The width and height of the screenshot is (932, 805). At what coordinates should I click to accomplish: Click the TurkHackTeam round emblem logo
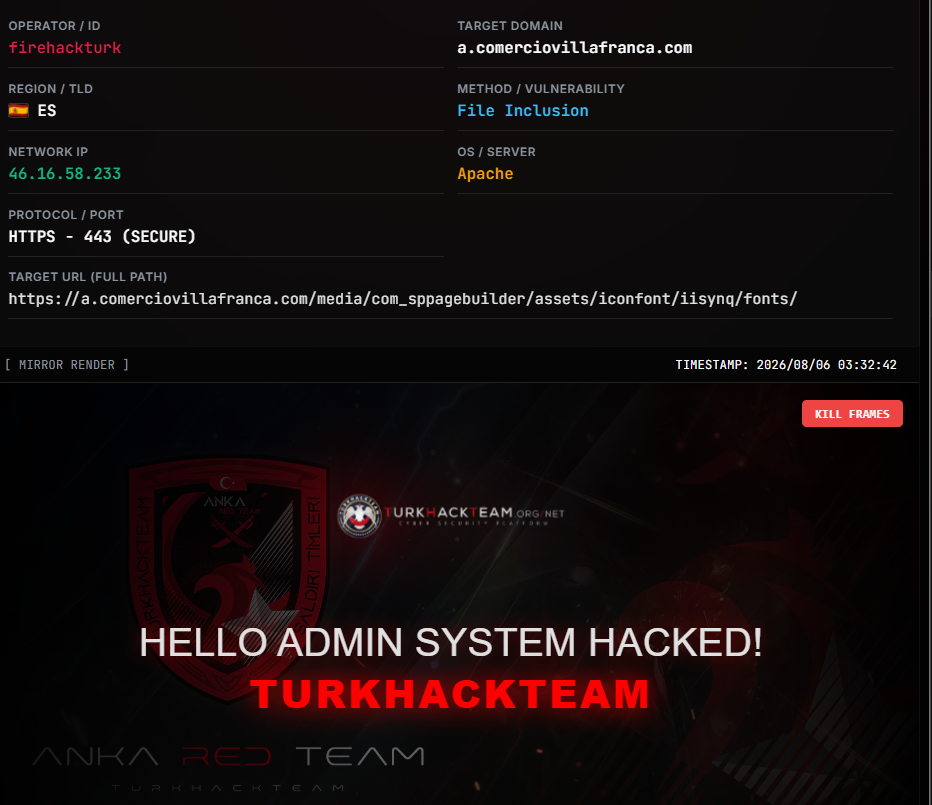pos(360,515)
